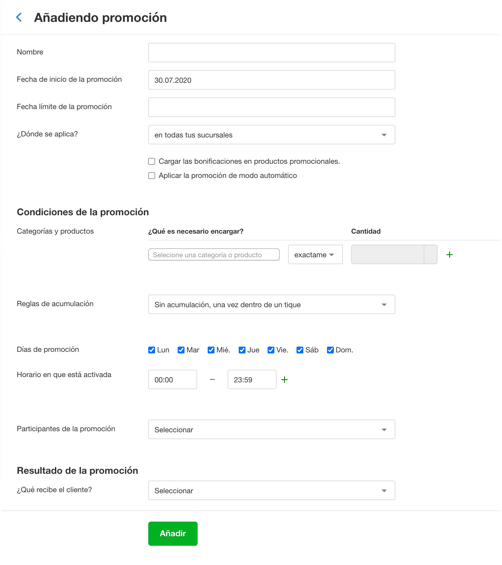Click the green Añadir button
Image resolution: width=502 pixels, height=565 pixels.
(173, 534)
